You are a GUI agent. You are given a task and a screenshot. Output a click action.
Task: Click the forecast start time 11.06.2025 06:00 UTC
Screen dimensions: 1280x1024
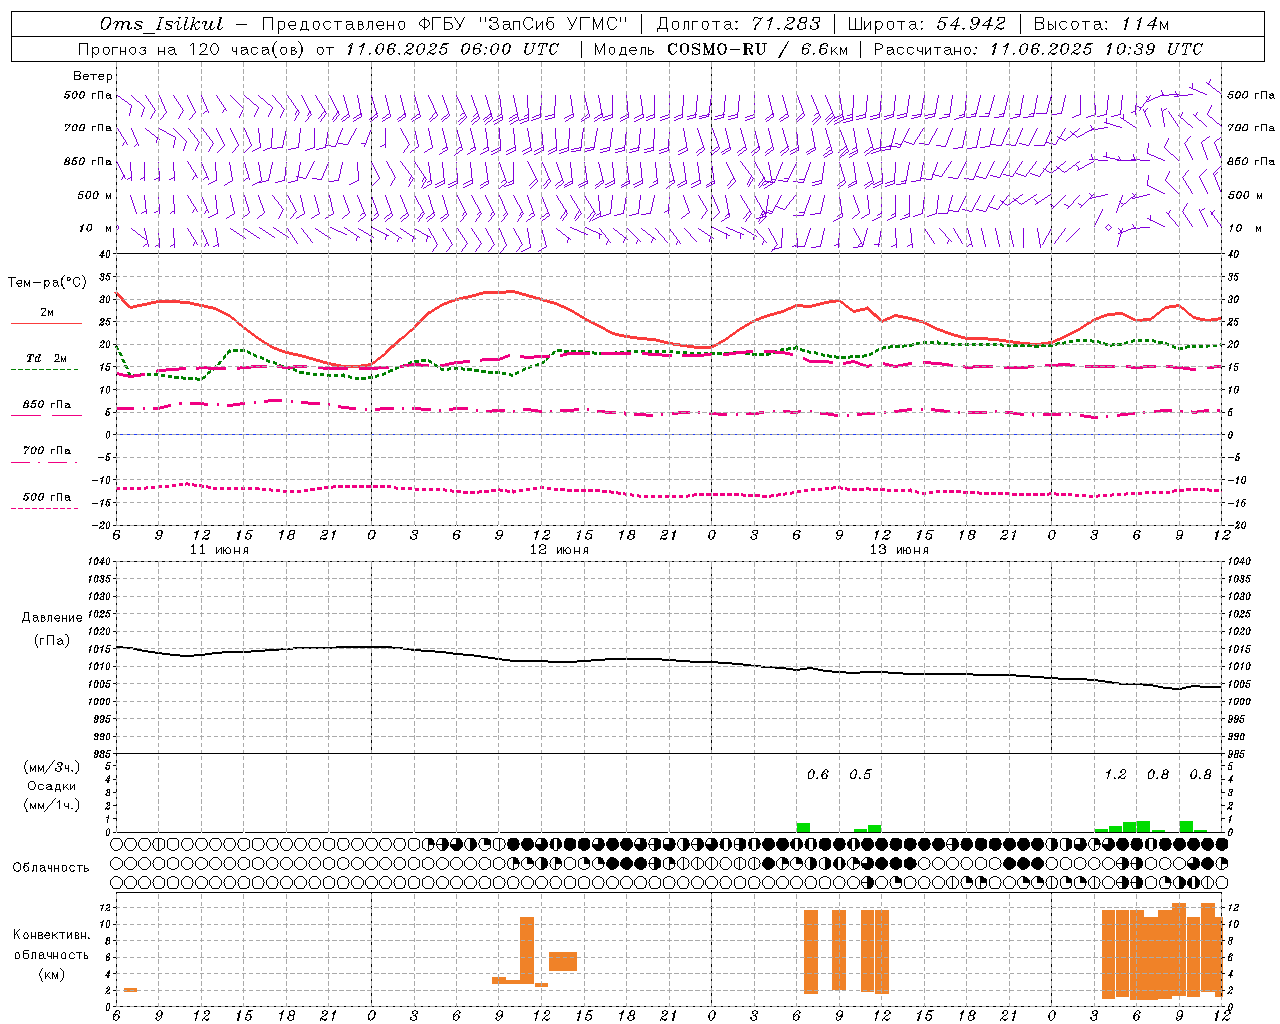pyautogui.click(x=452, y=49)
